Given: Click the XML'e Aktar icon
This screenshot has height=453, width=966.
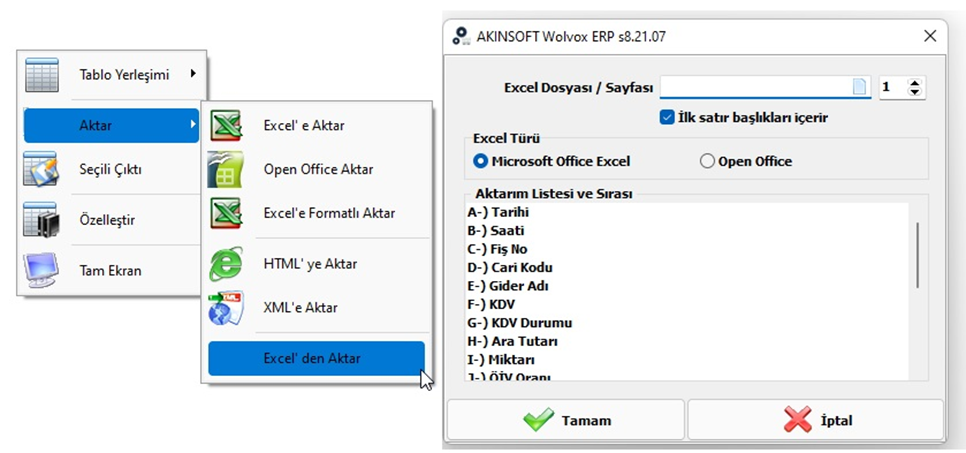Looking at the screenshot, I should [x=225, y=308].
